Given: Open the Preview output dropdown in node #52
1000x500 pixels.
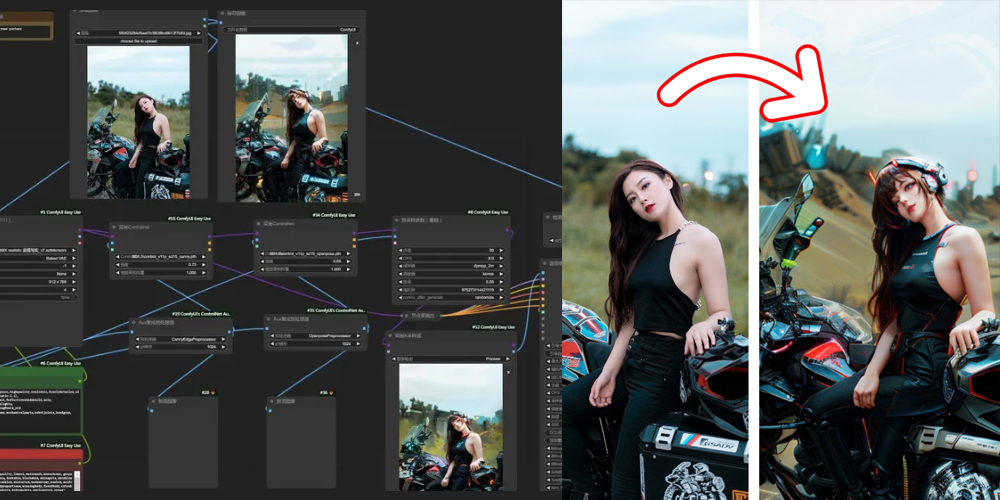Looking at the screenshot, I should [451, 359].
